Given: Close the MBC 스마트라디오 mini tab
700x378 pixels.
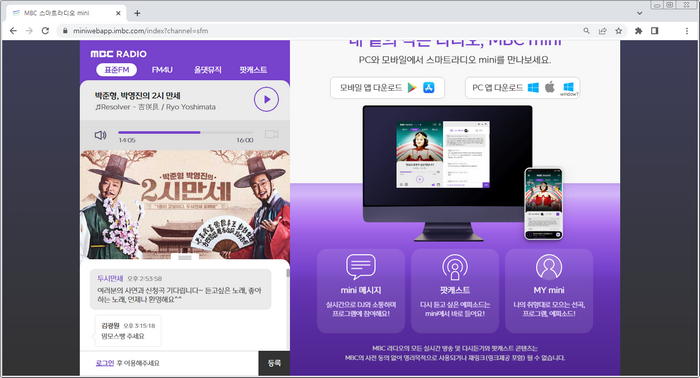Looking at the screenshot, I should click(118, 13).
